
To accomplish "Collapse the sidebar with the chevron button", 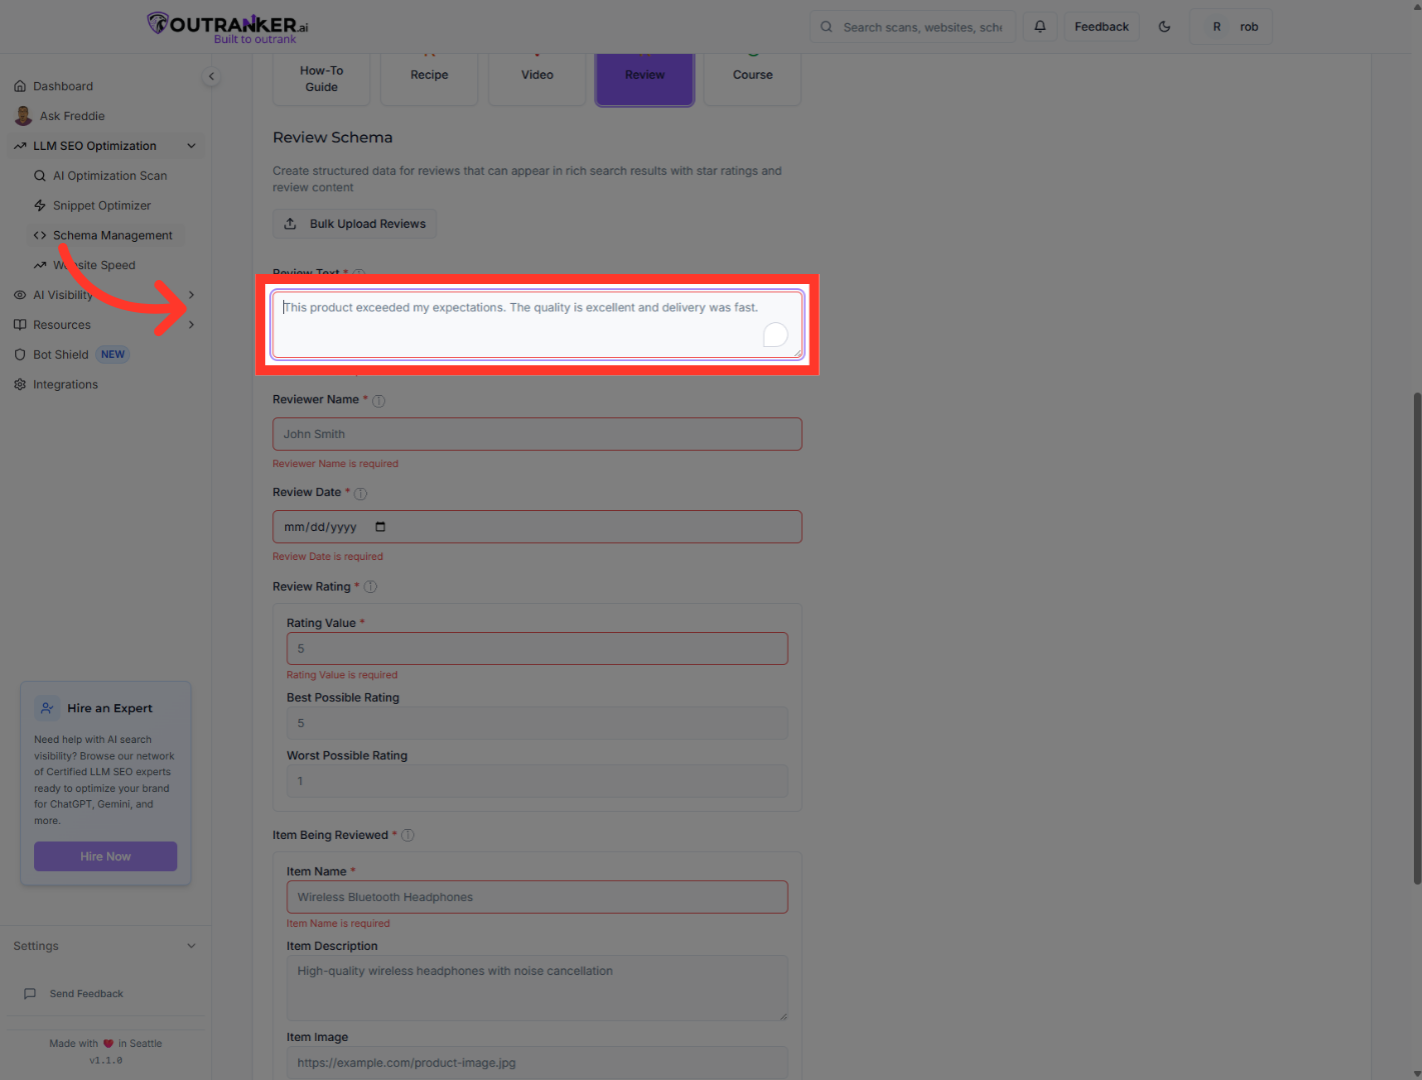I will [x=211, y=76].
